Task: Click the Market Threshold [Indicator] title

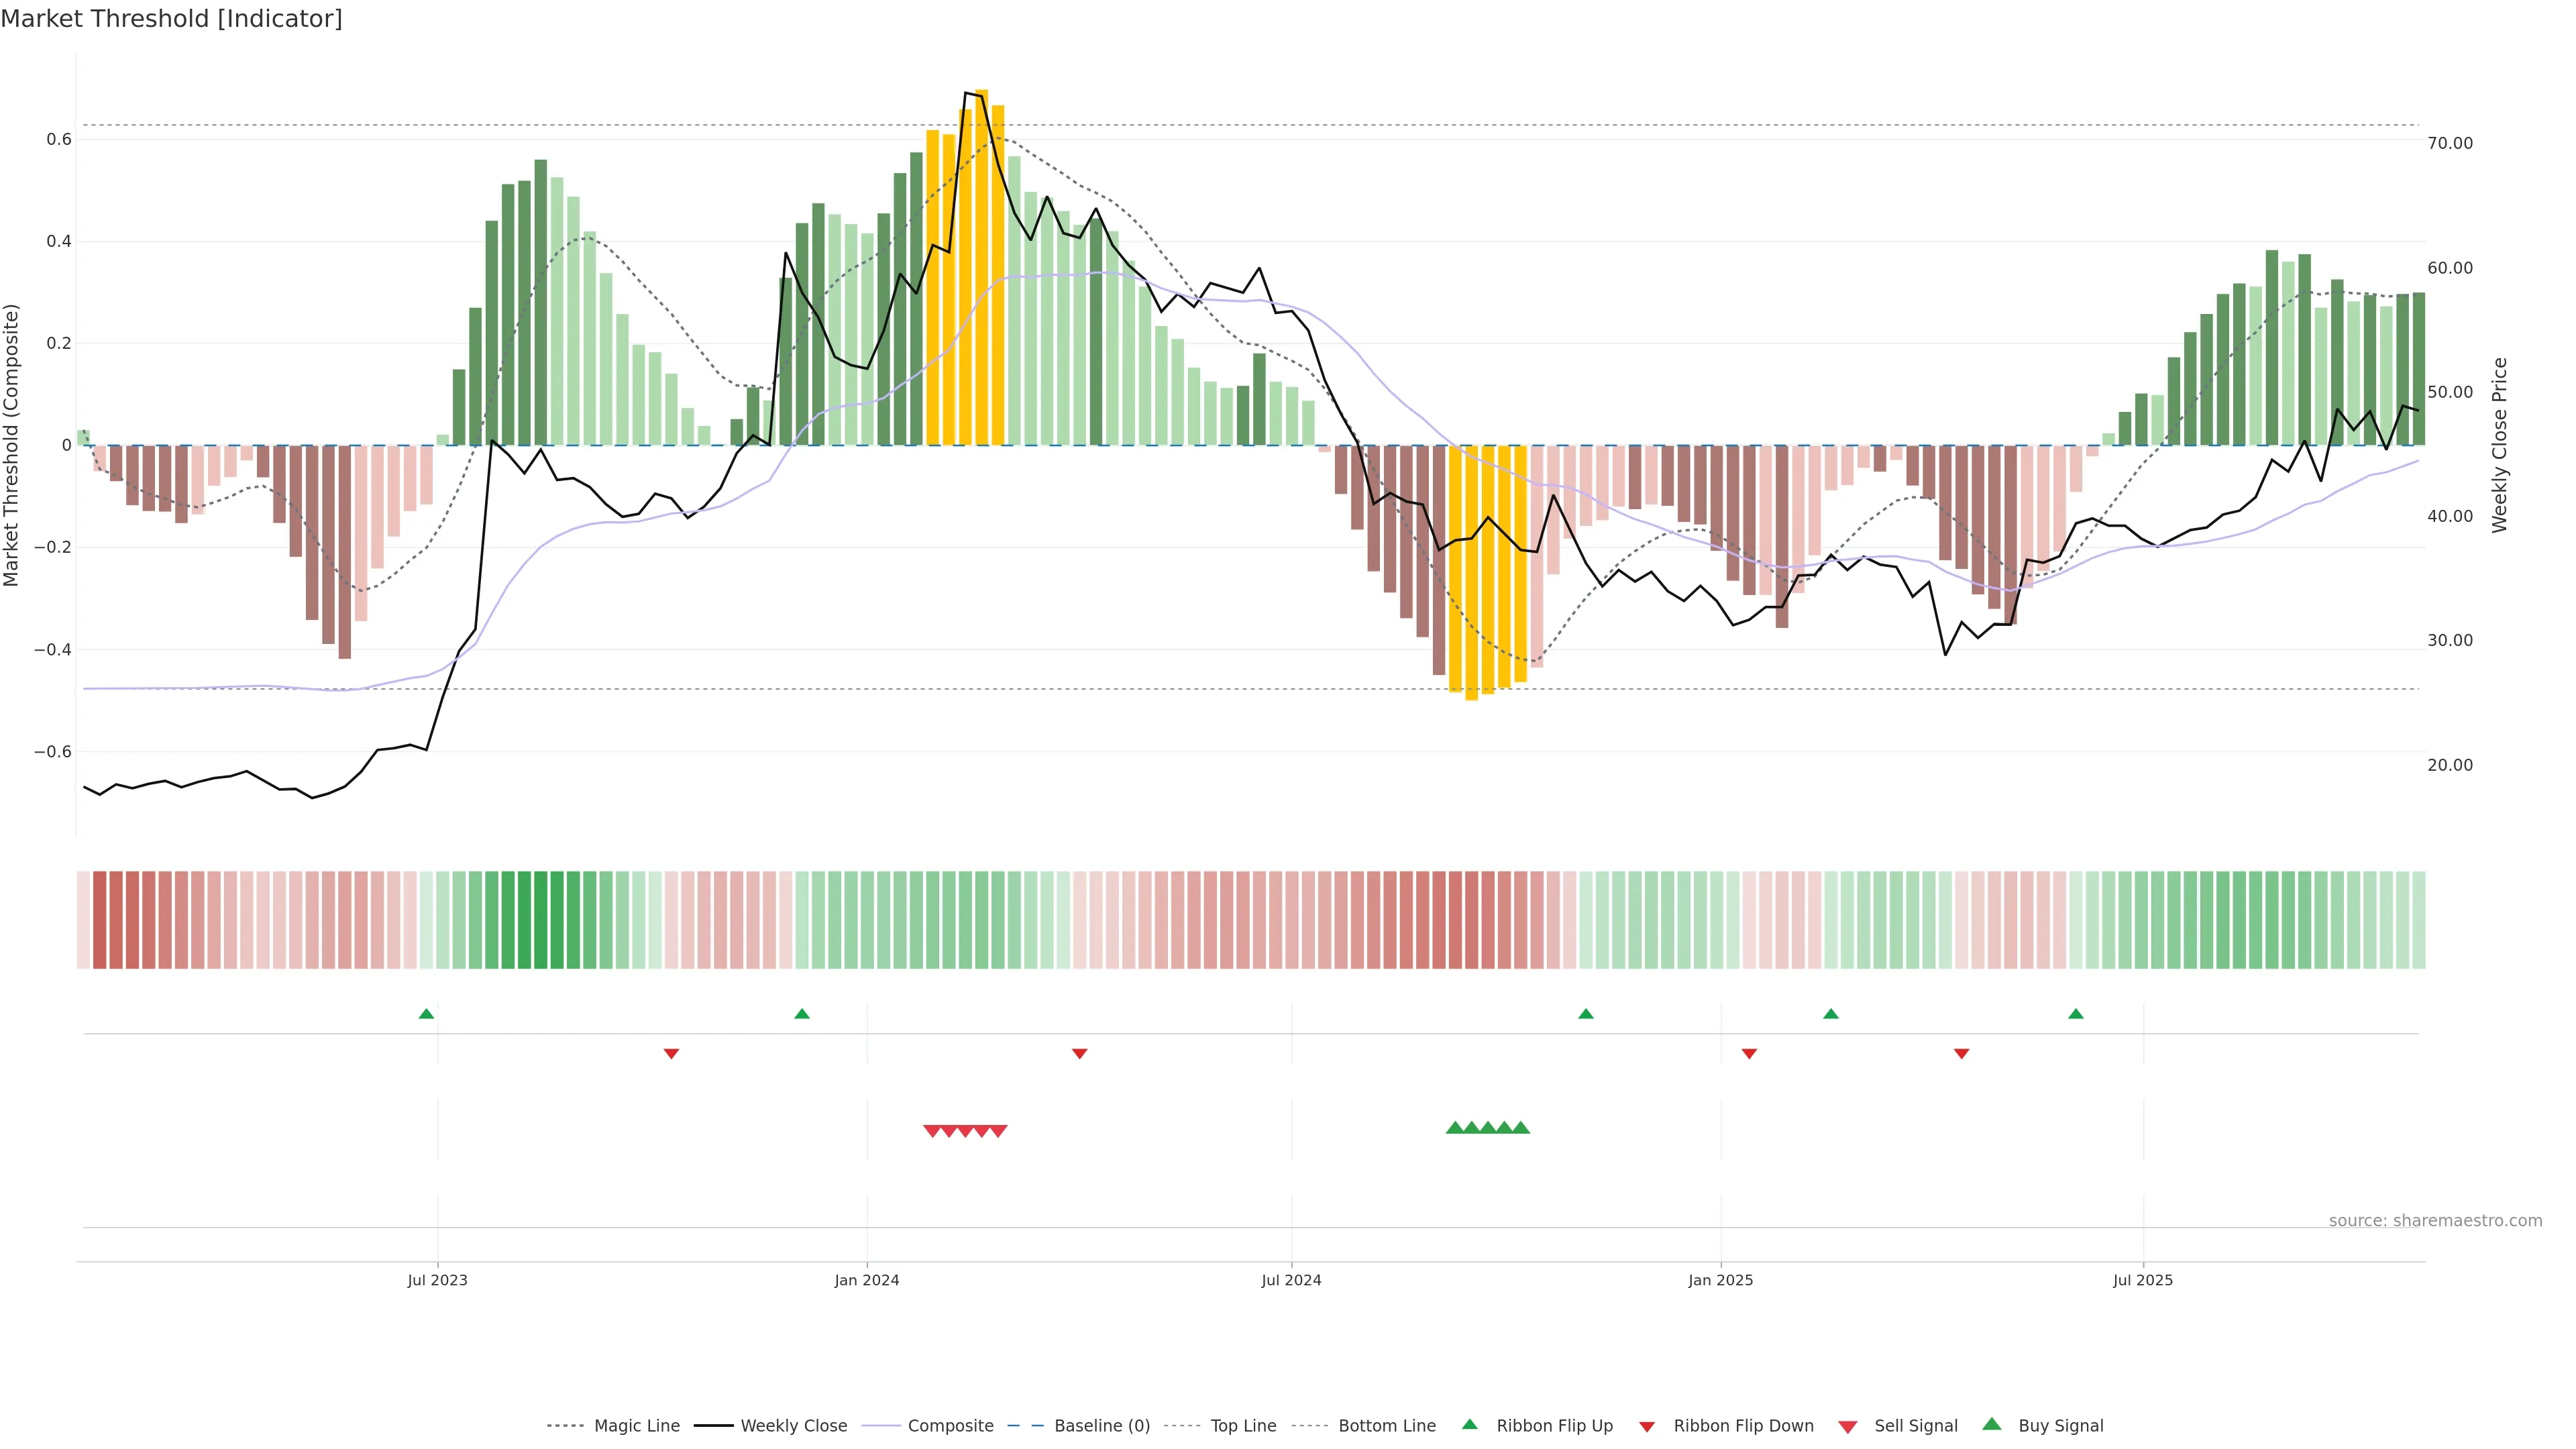Action: [x=171, y=19]
